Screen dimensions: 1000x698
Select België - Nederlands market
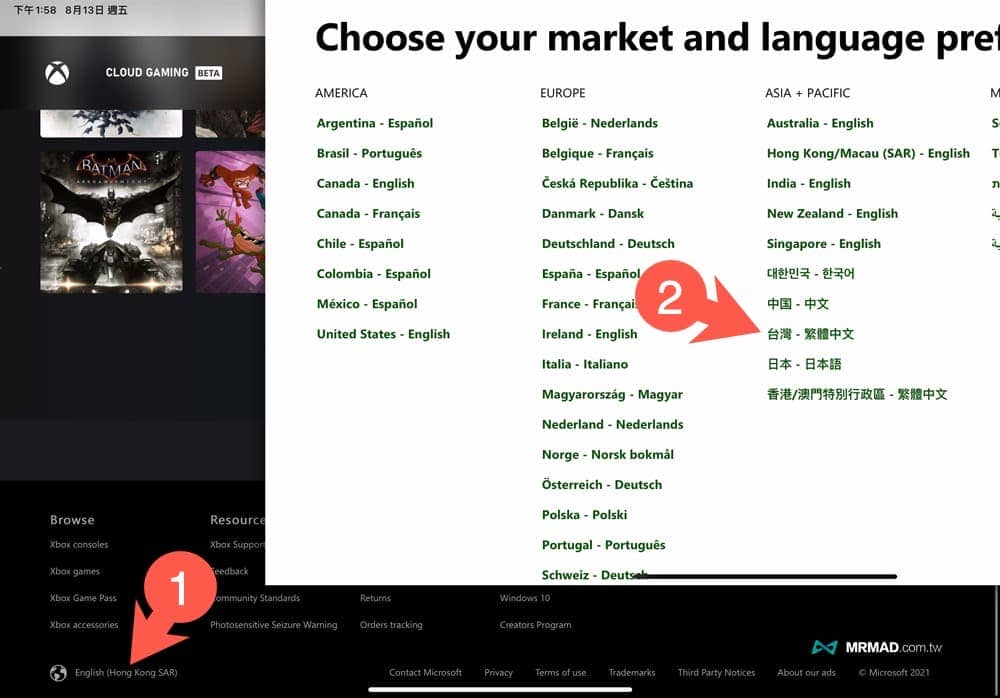click(x=599, y=123)
